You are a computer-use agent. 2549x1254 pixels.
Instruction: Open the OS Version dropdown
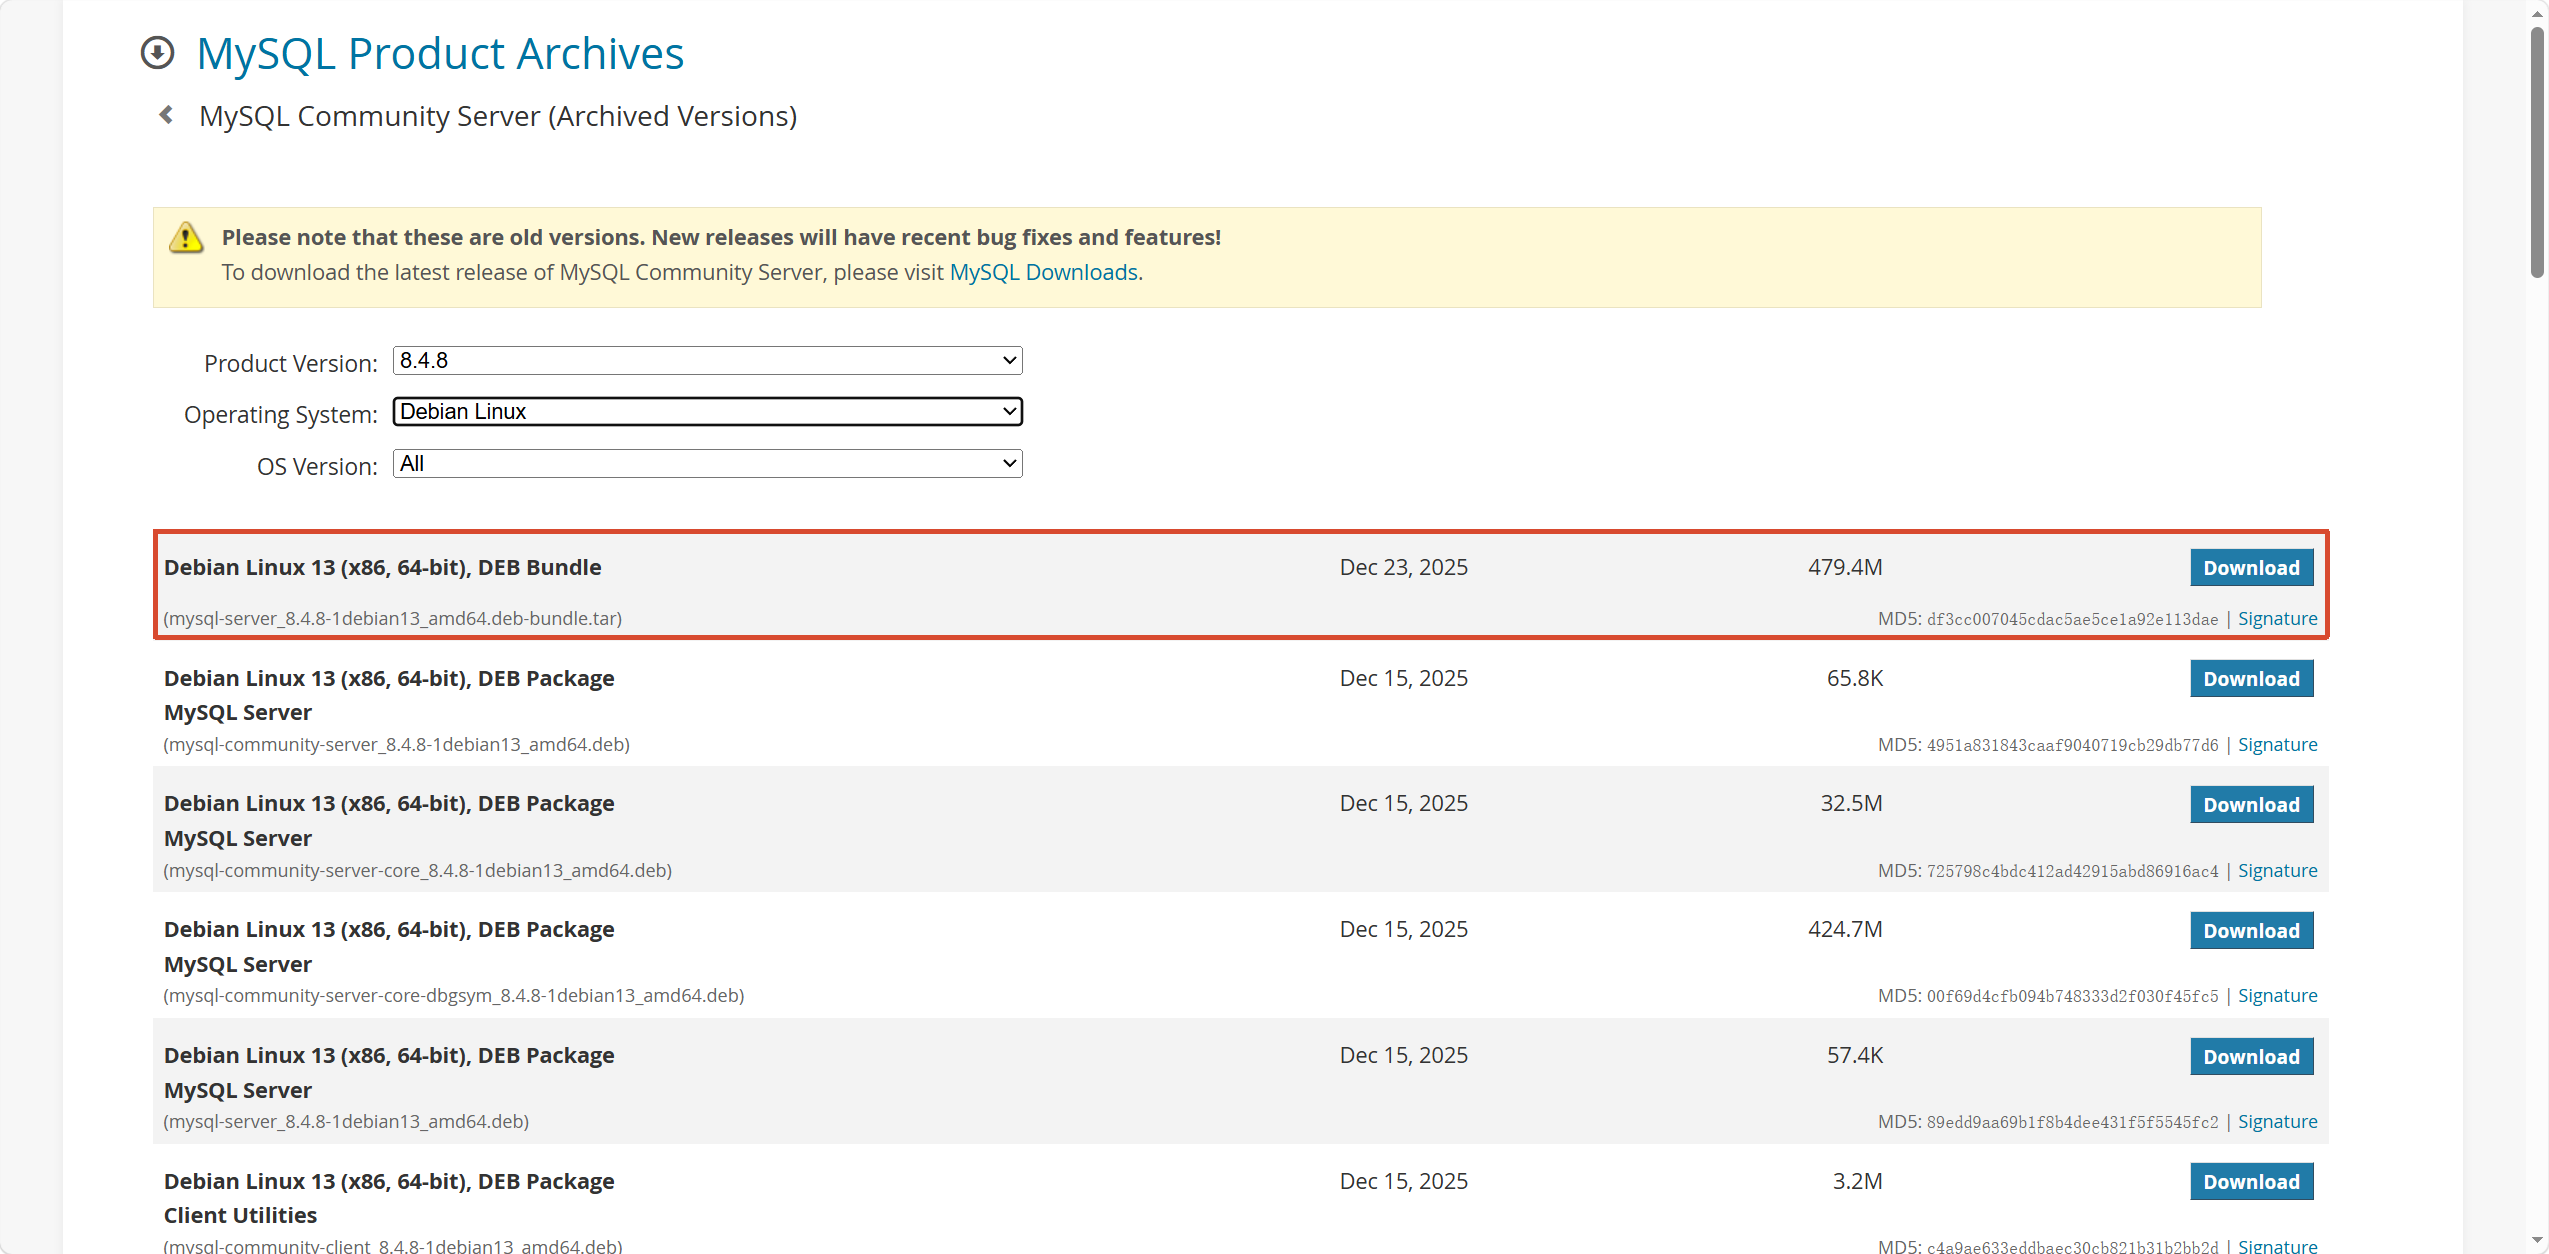[x=707, y=463]
